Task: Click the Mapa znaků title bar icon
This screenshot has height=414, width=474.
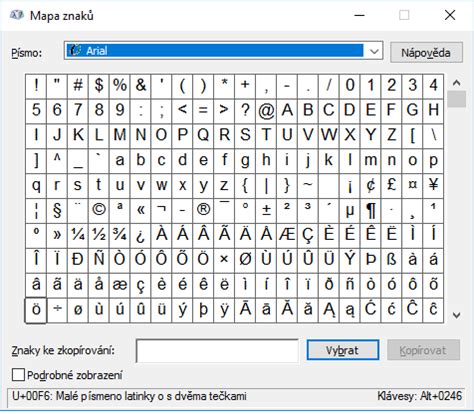Action: click(17, 15)
